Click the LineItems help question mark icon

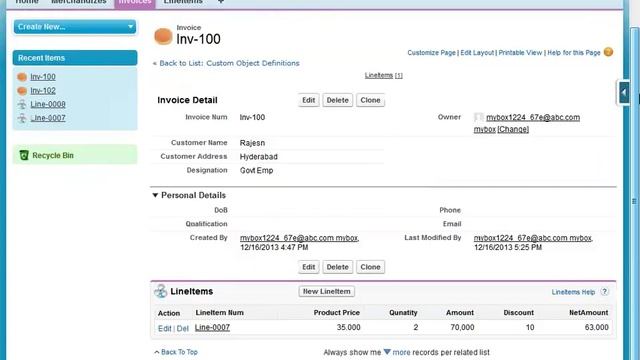click(604, 291)
